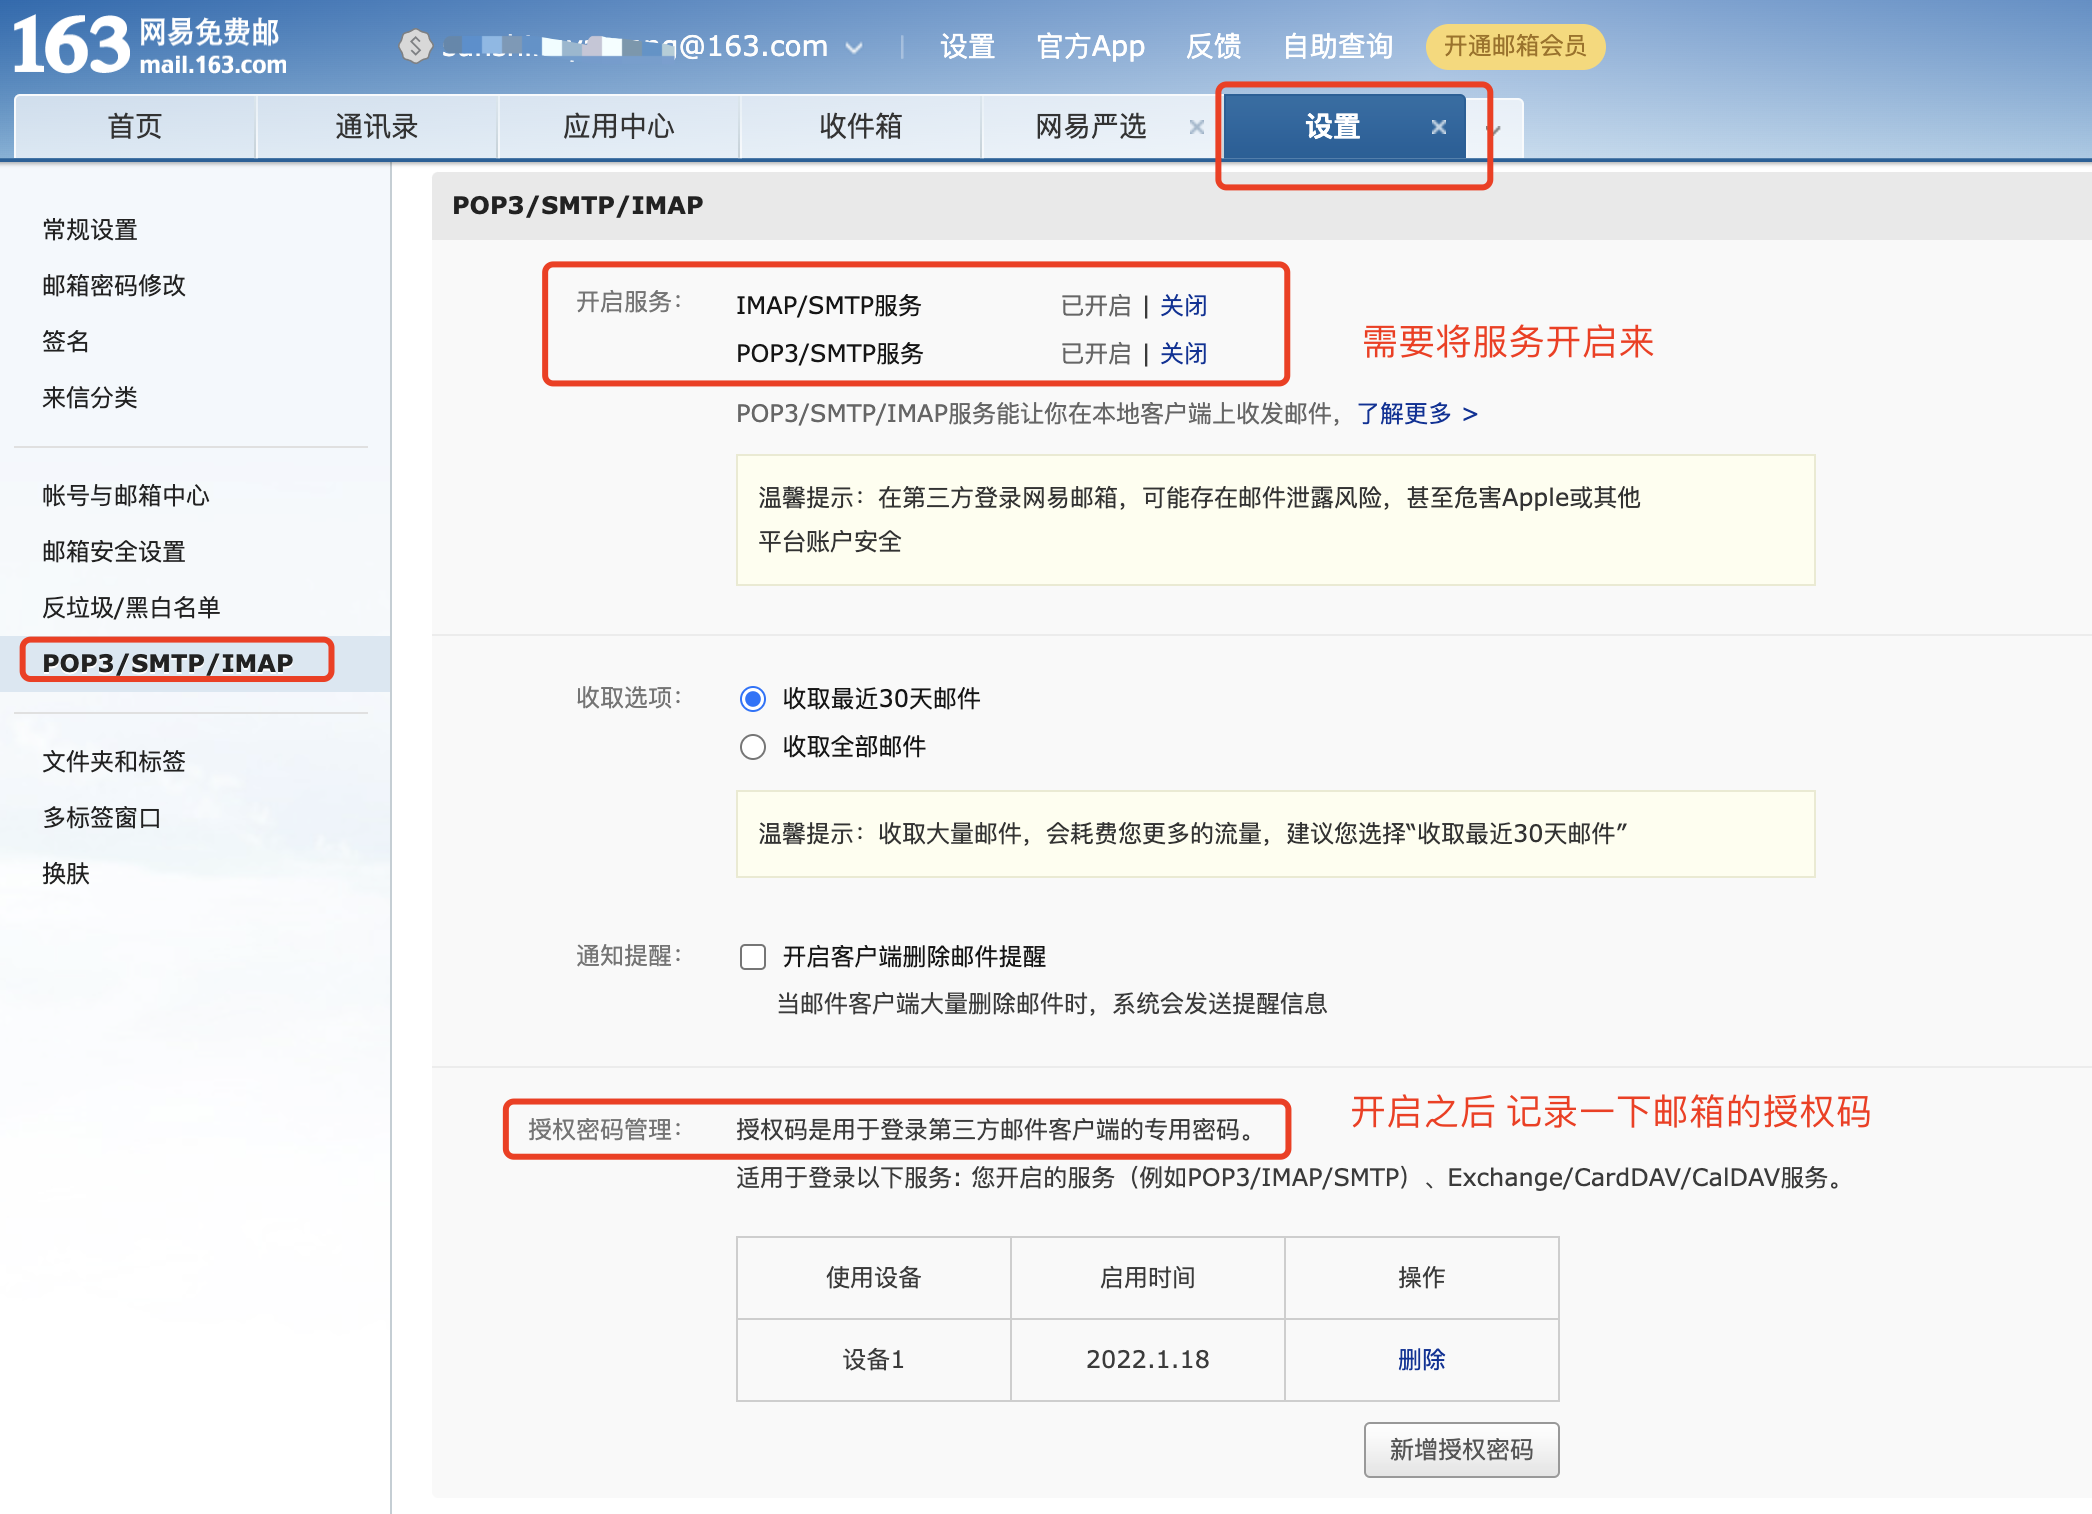Select 收取全部邮件 radio option
The height and width of the screenshot is (1514, 2092).
point(753,747)
